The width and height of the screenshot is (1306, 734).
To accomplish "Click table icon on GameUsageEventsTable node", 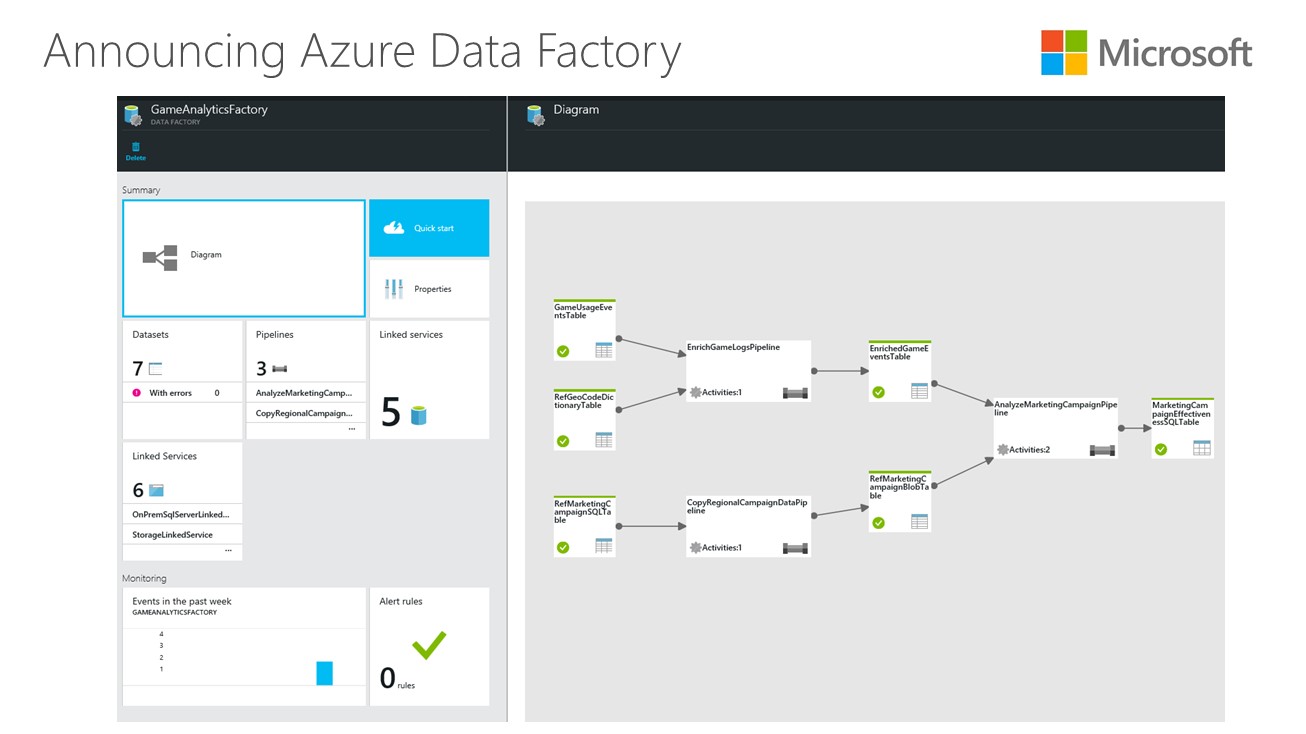I will 603,350.
